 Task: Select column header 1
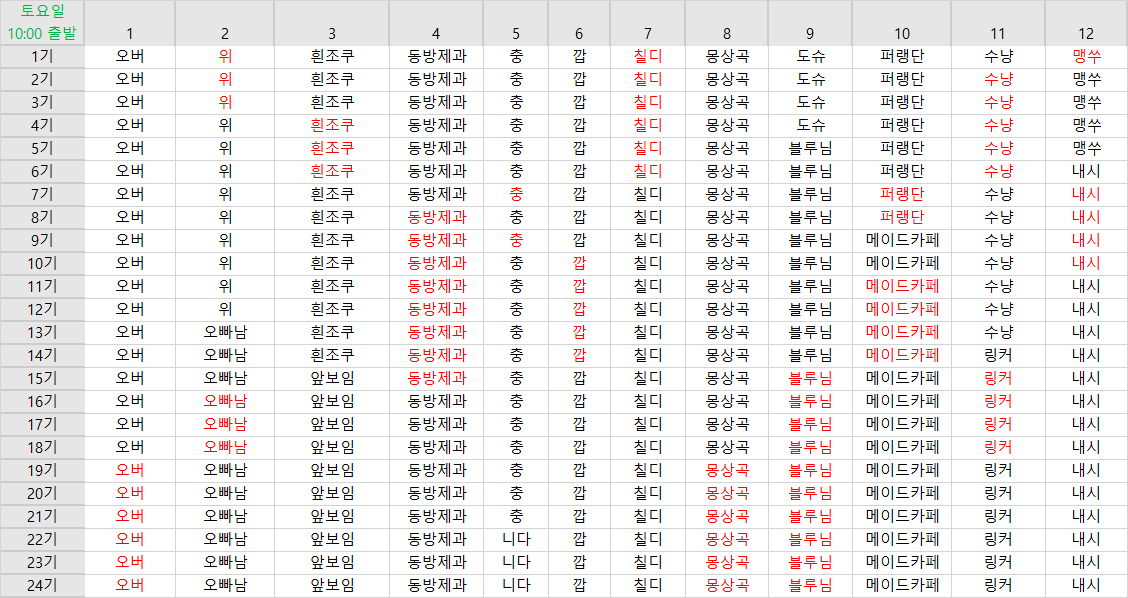pyautogui.click(x=130, y=33)
